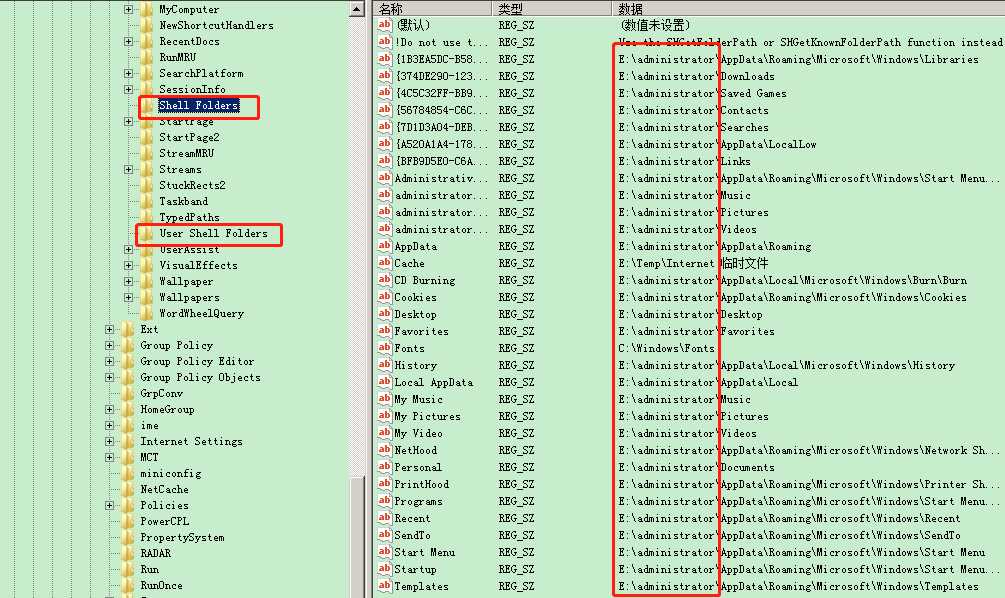
Task: Select the PropertySystem key
Action: [182, 538]
